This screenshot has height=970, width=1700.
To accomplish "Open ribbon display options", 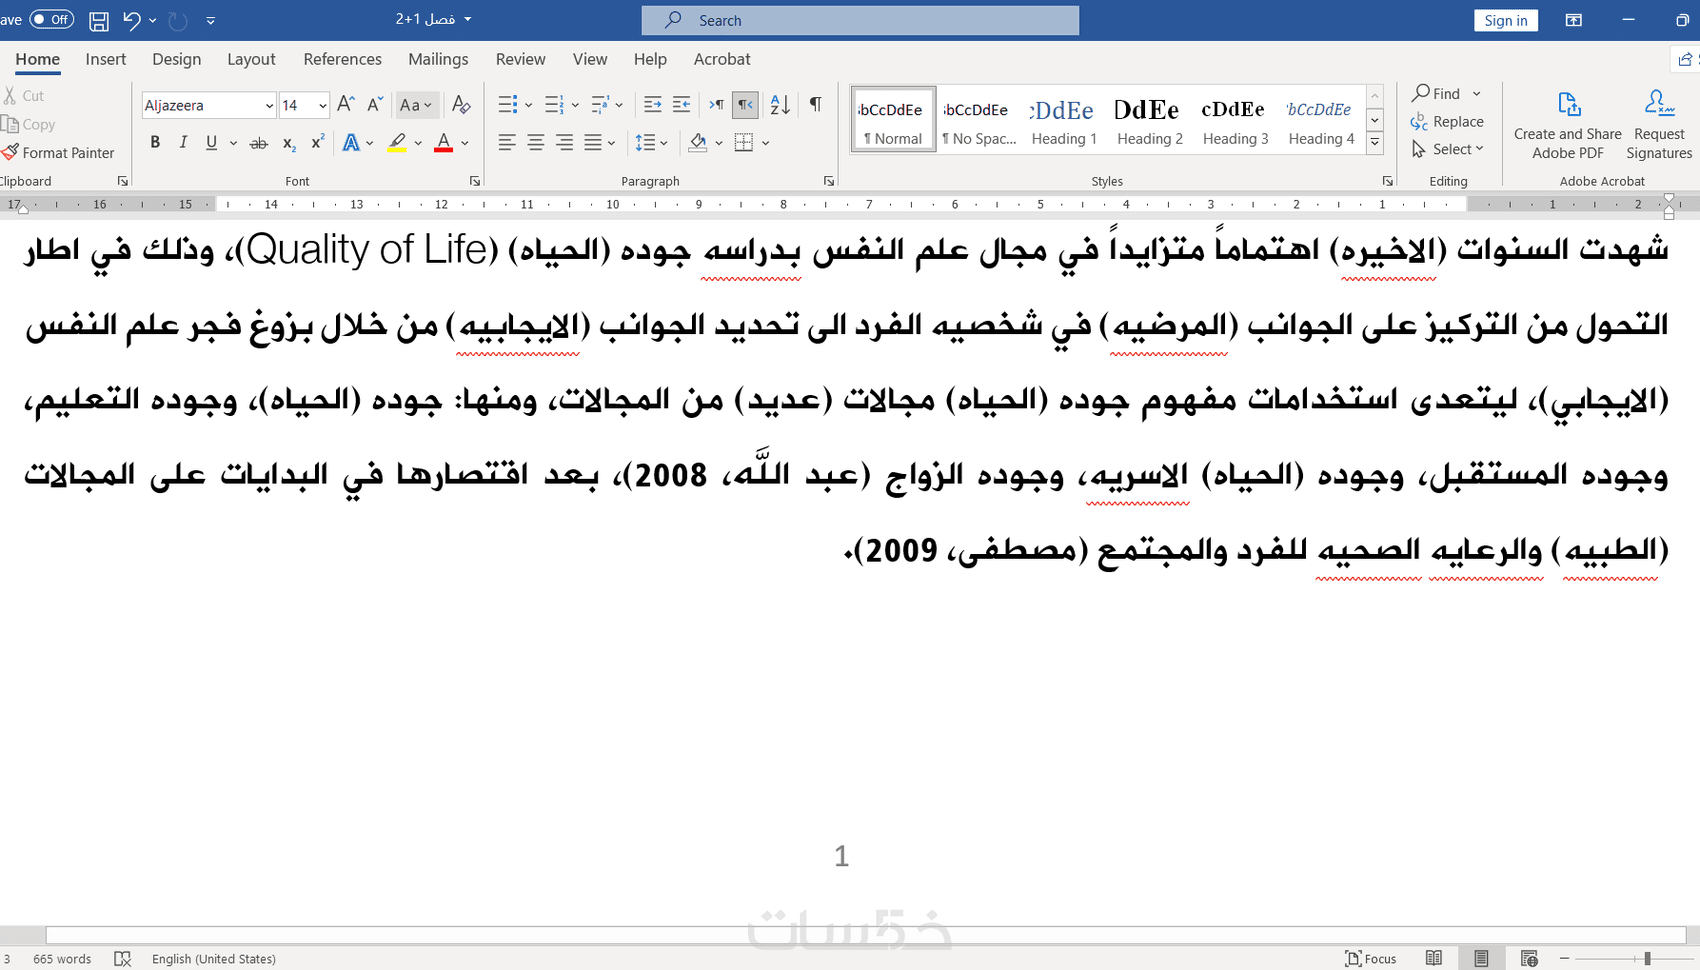I will (x=1574, y=20).
